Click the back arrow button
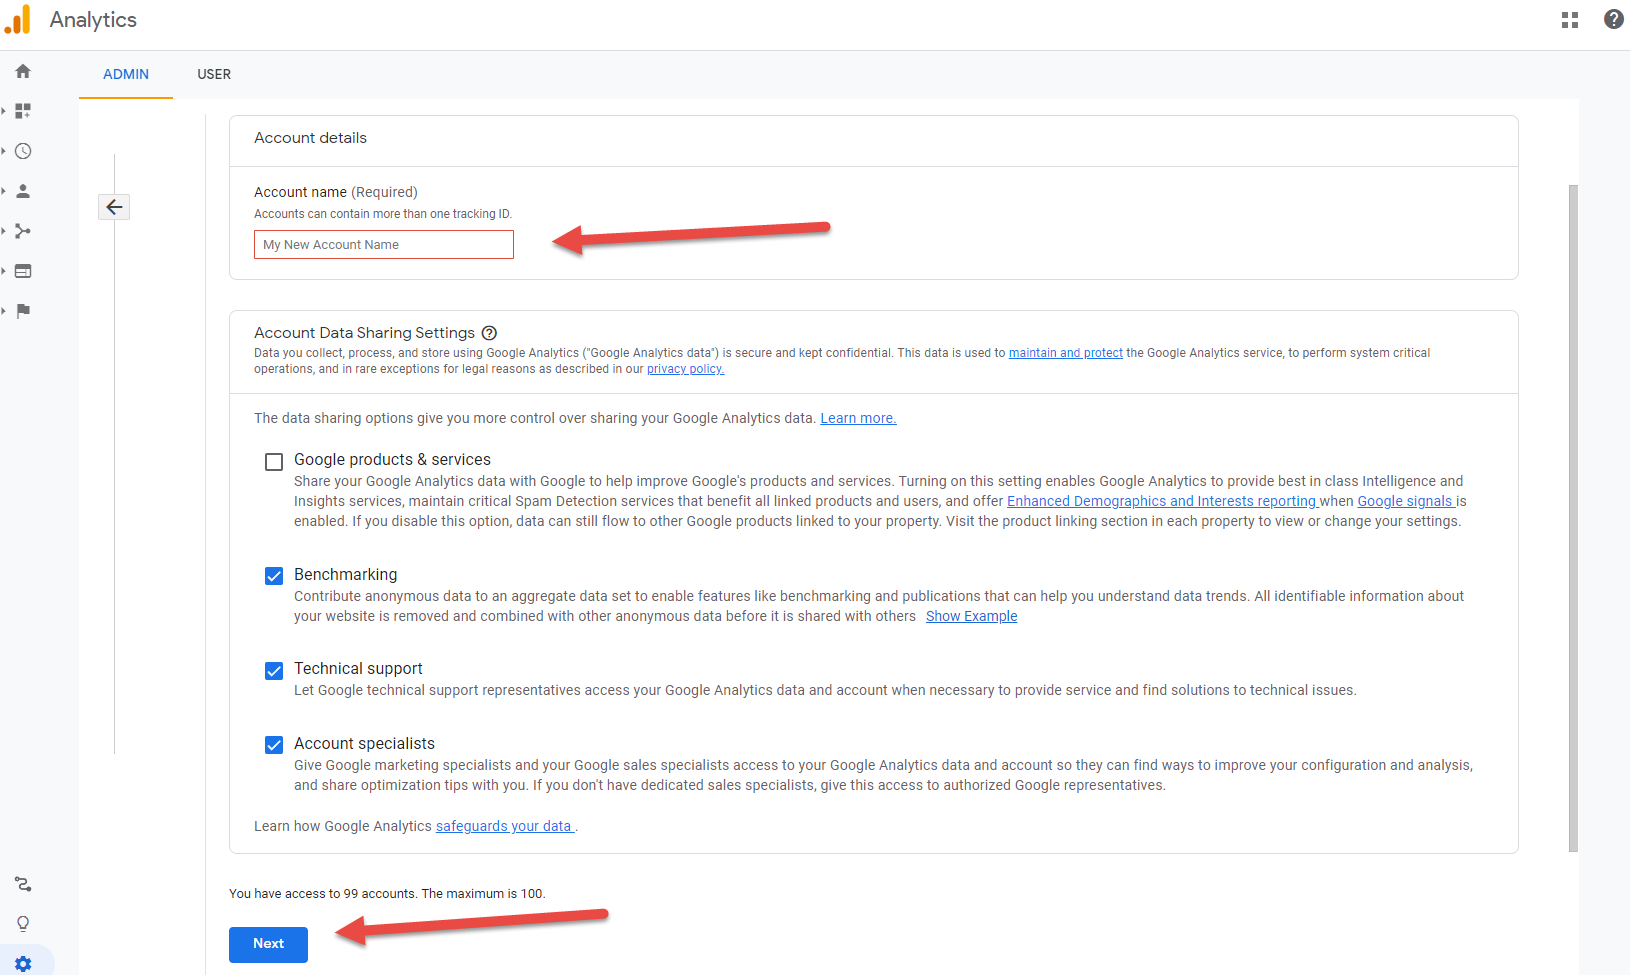The width and height of the screenshot is (1630, 975). point(114,207)
